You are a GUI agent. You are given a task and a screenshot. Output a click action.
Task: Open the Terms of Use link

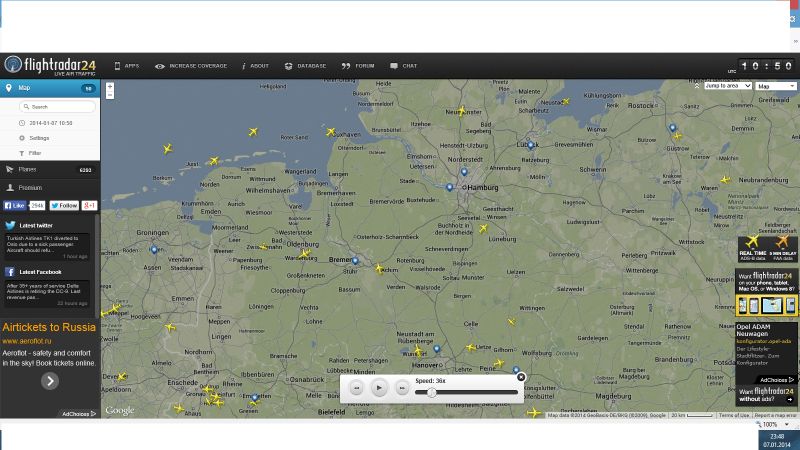point(734,415)
